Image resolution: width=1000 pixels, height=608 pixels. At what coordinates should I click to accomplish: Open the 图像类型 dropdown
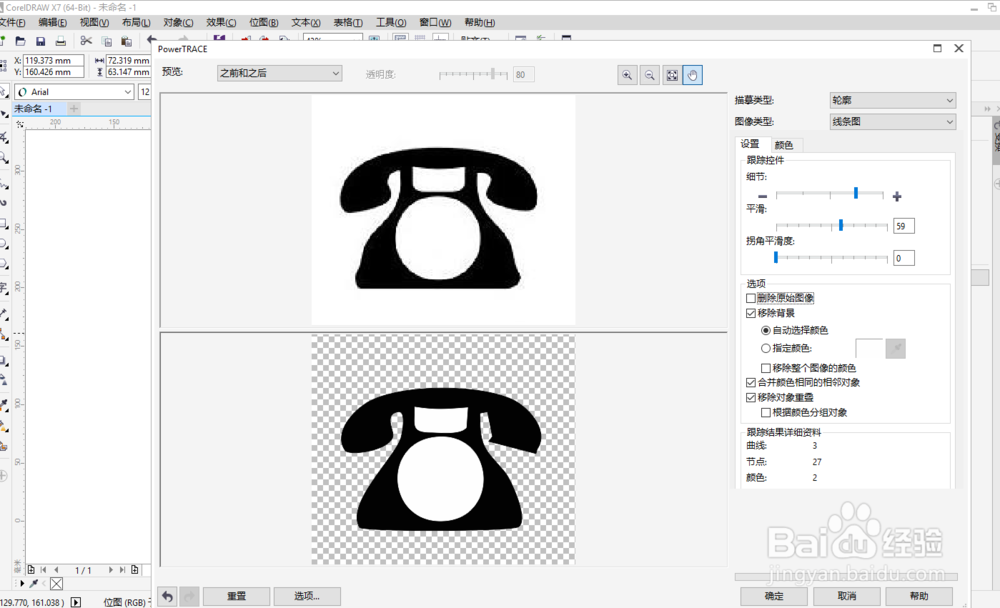(x=892, y=121)
